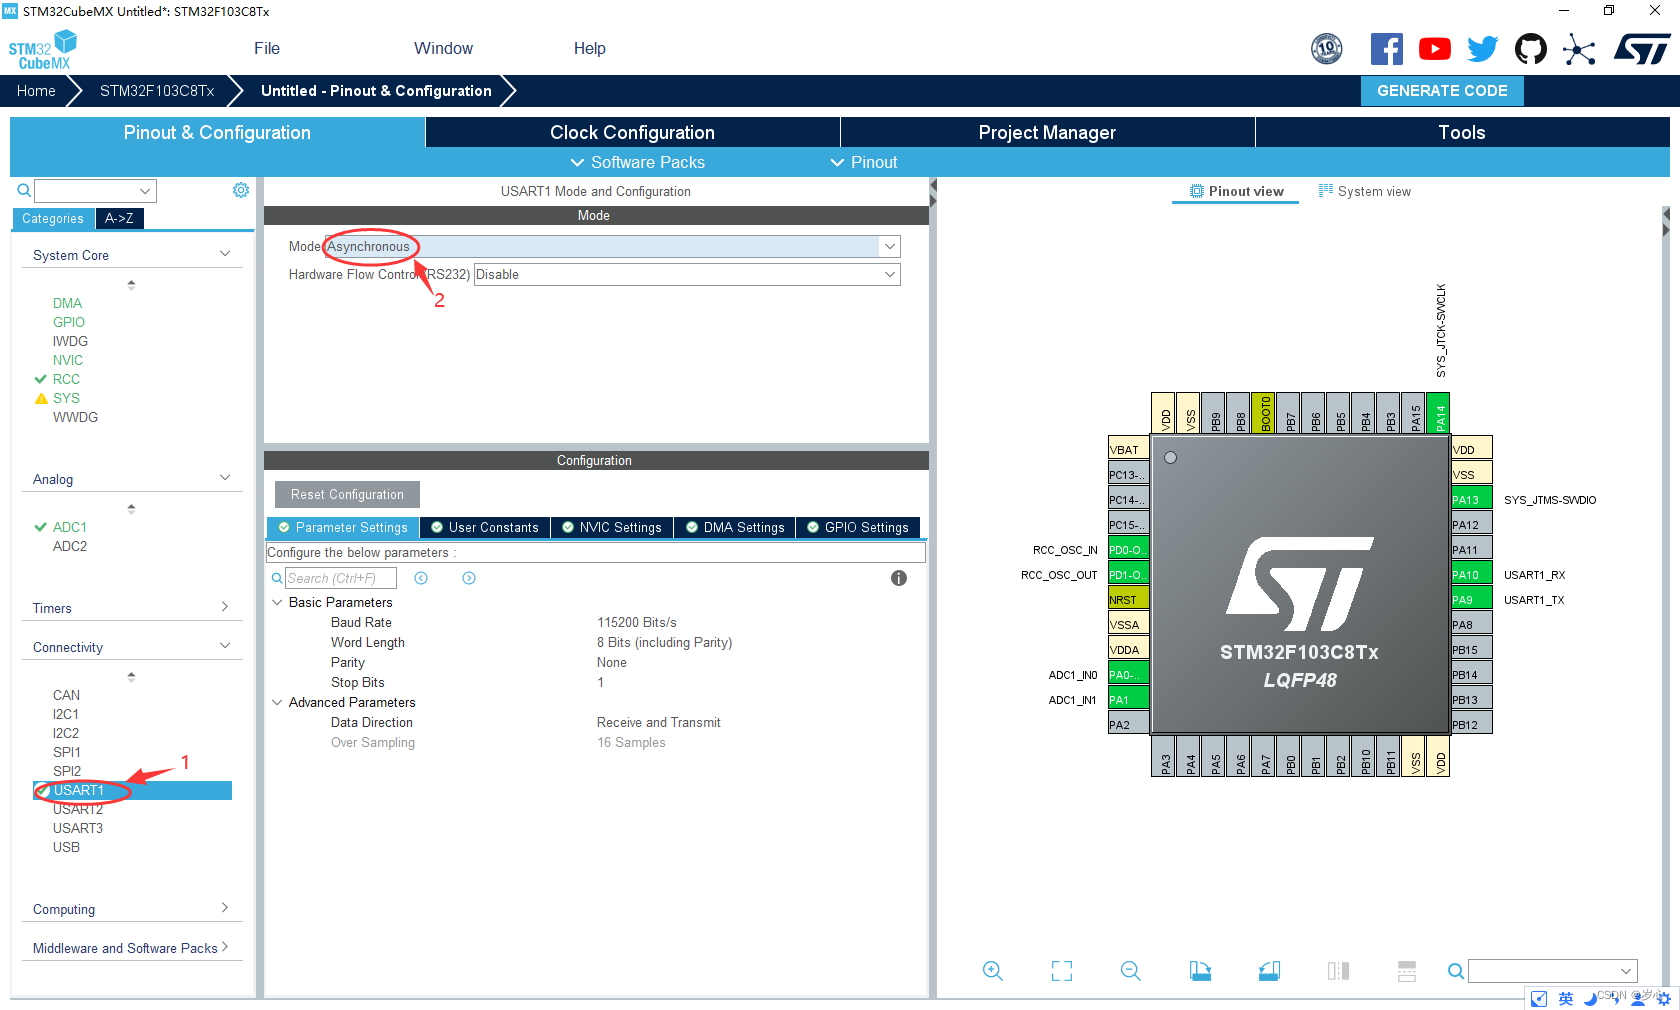Click the ST logo icon
Viewport: 1680px width, 1010px height.
pos(1641,49)
